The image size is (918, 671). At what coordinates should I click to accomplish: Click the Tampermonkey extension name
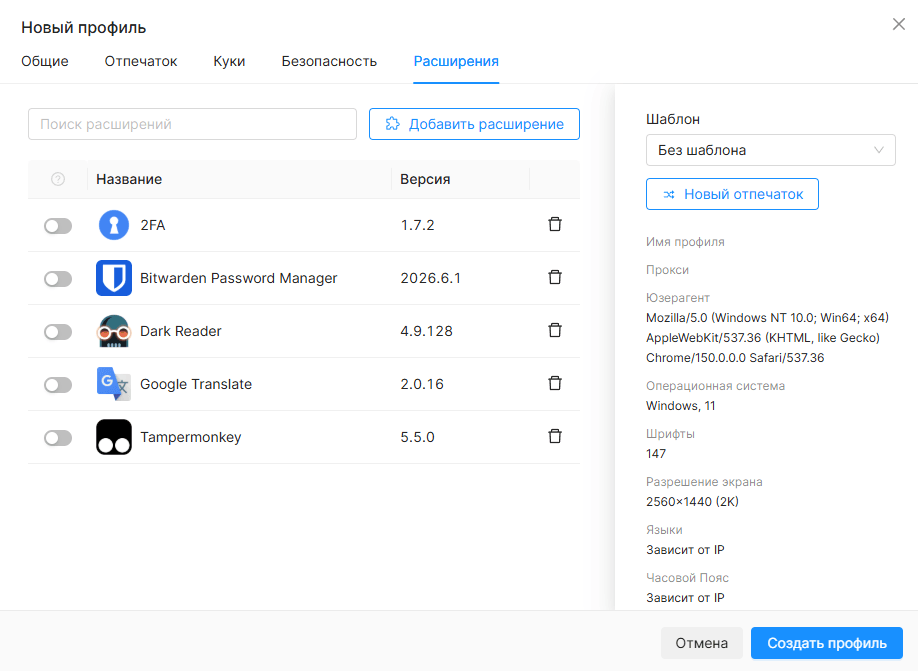(x=191, y=437)
